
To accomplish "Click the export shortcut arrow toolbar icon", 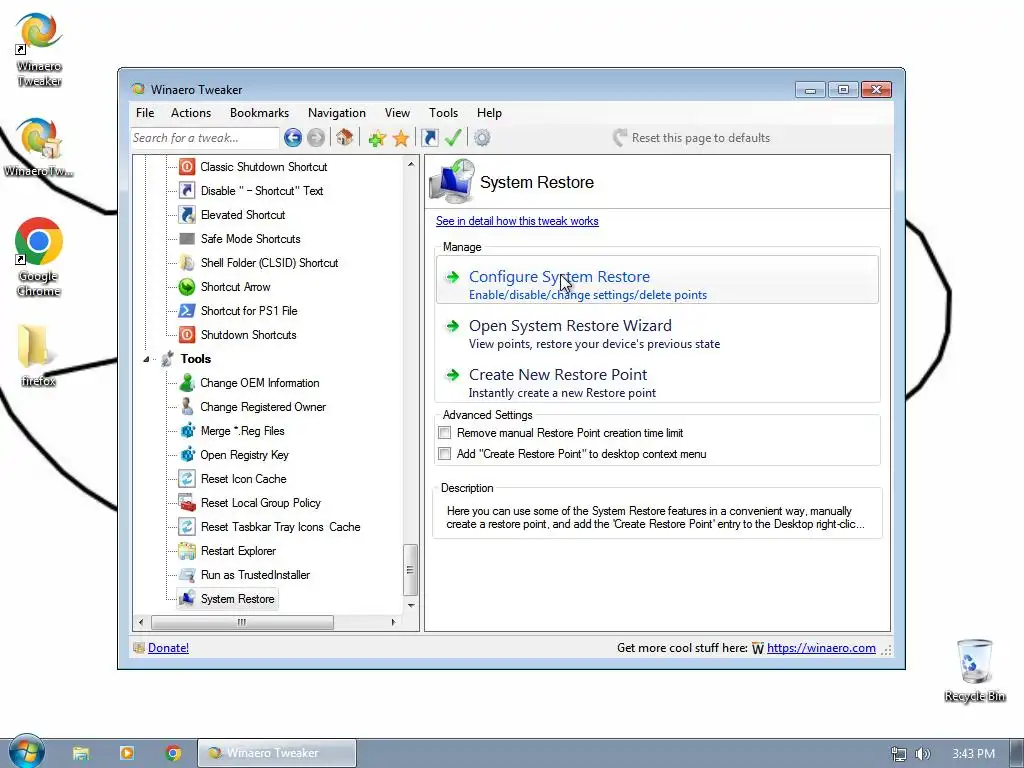I will coord(430,138).
